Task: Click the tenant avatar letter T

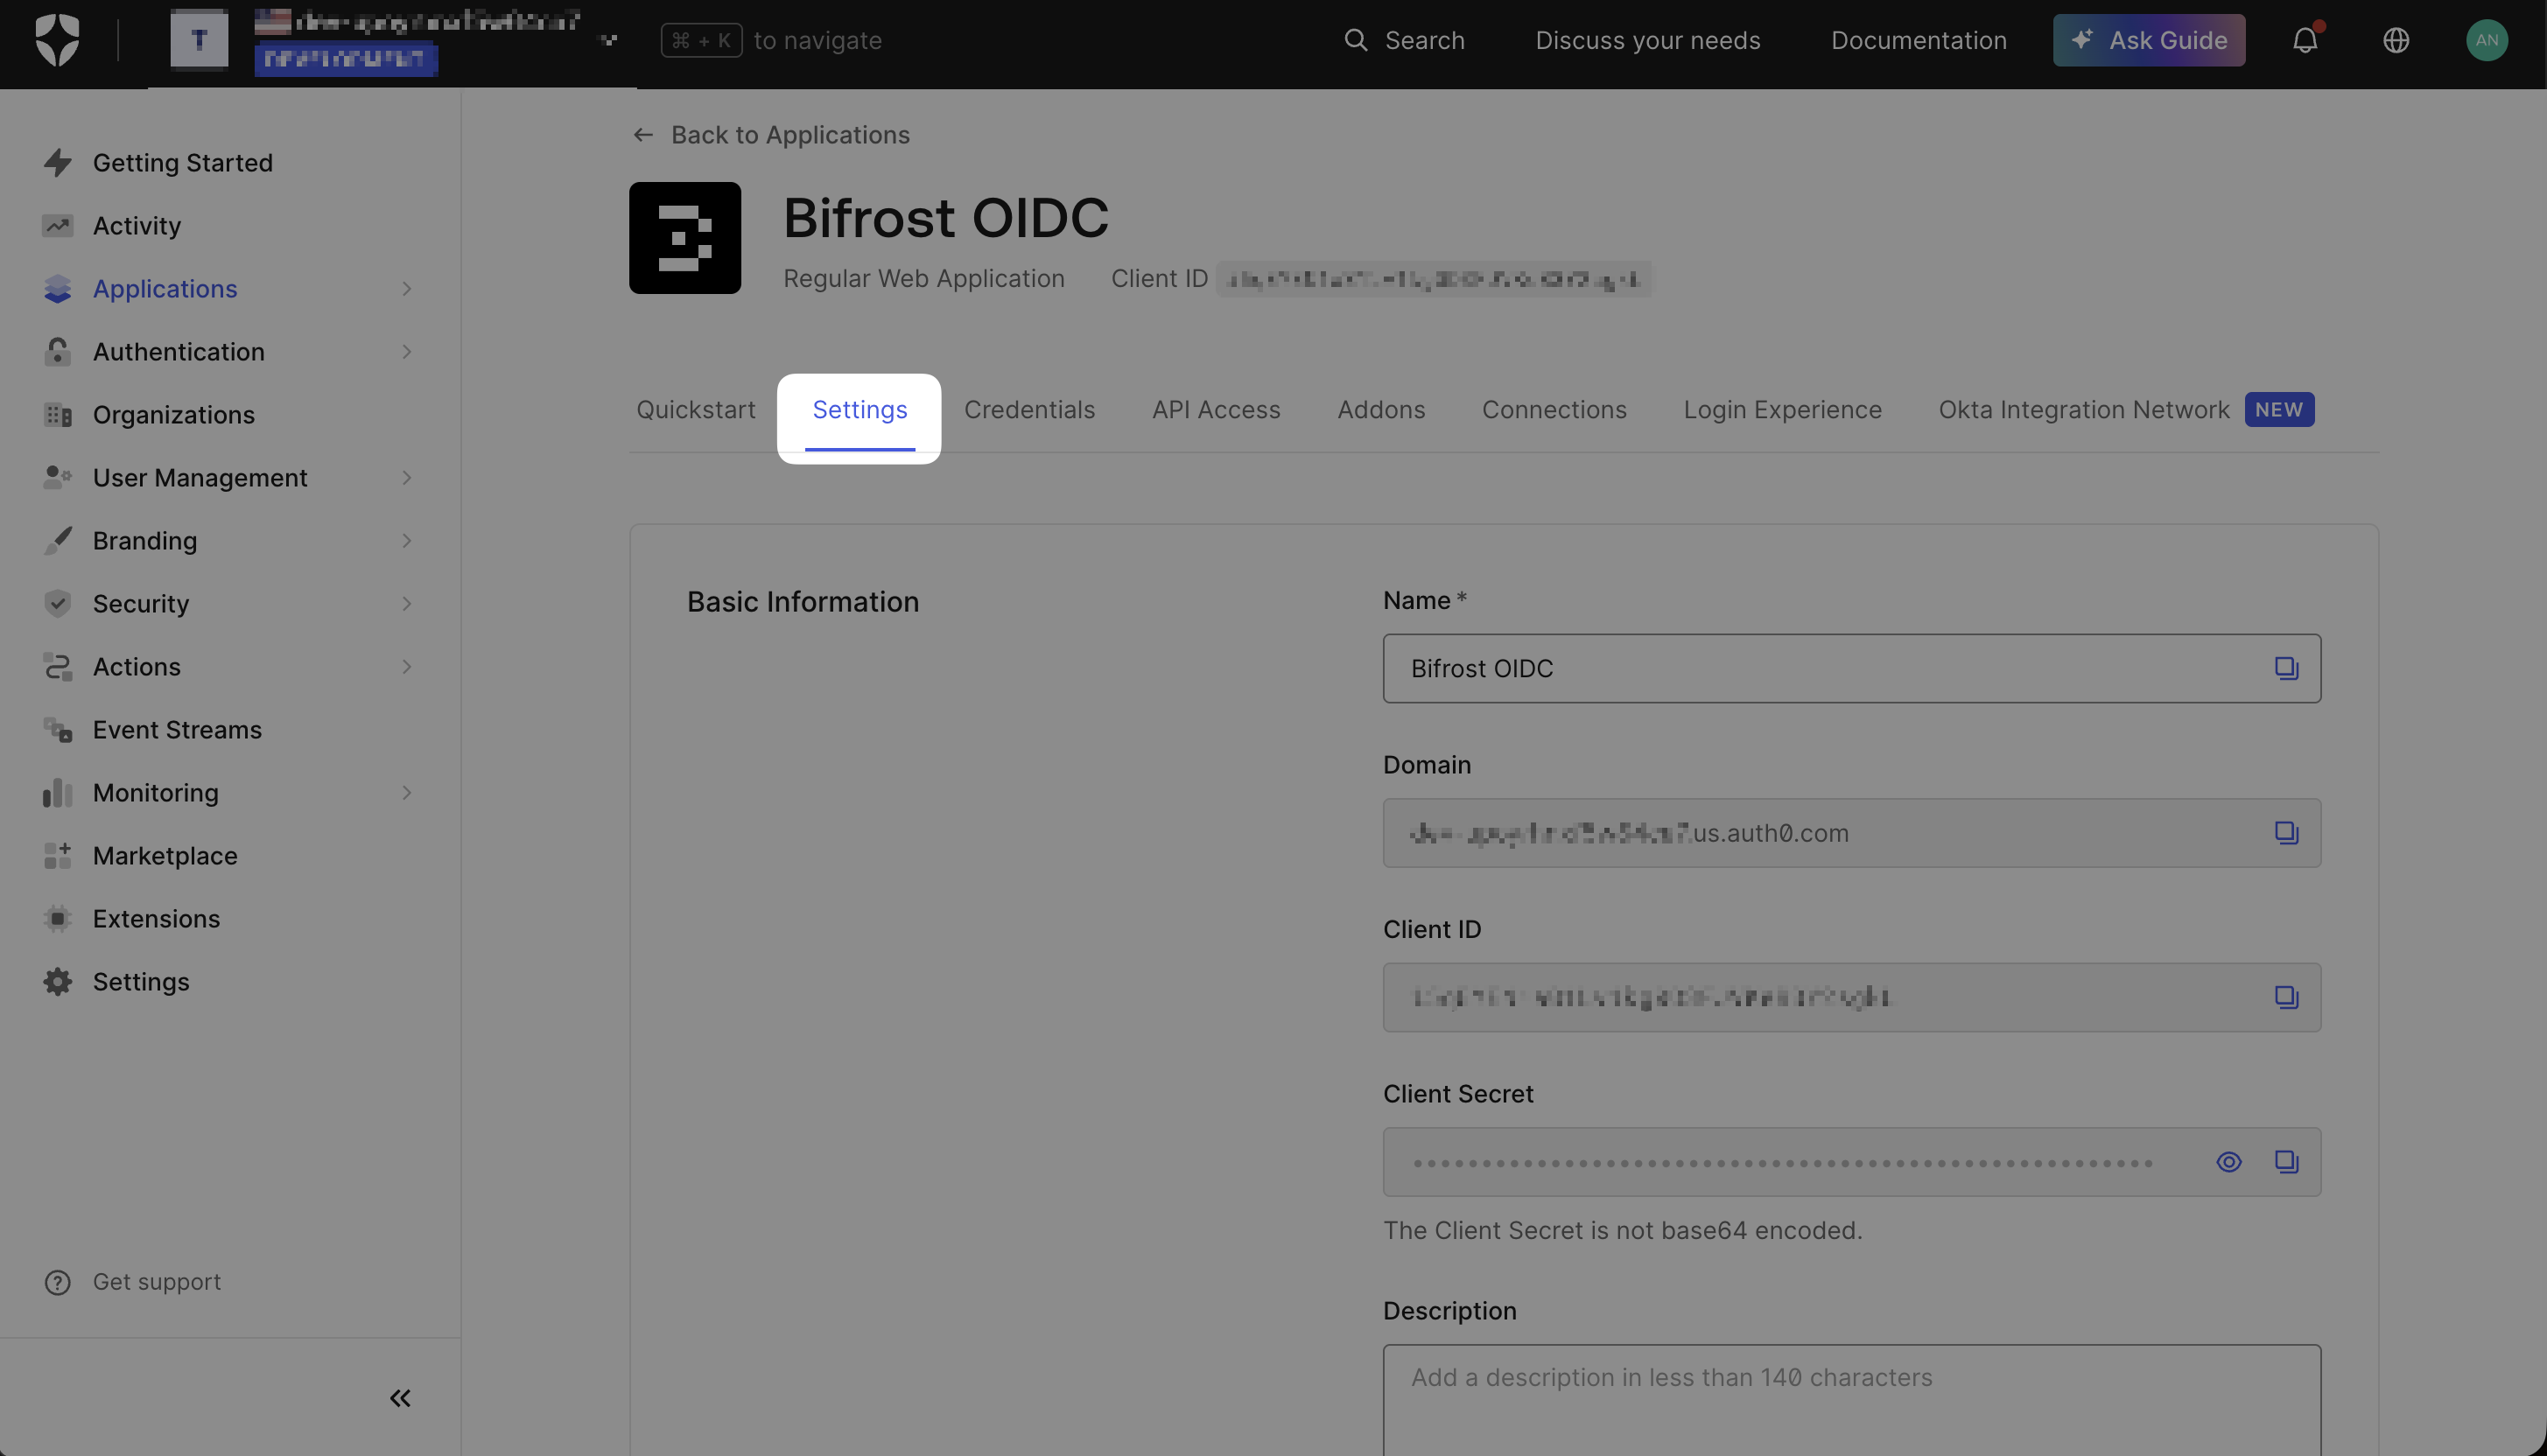Action: click(199, 40)
